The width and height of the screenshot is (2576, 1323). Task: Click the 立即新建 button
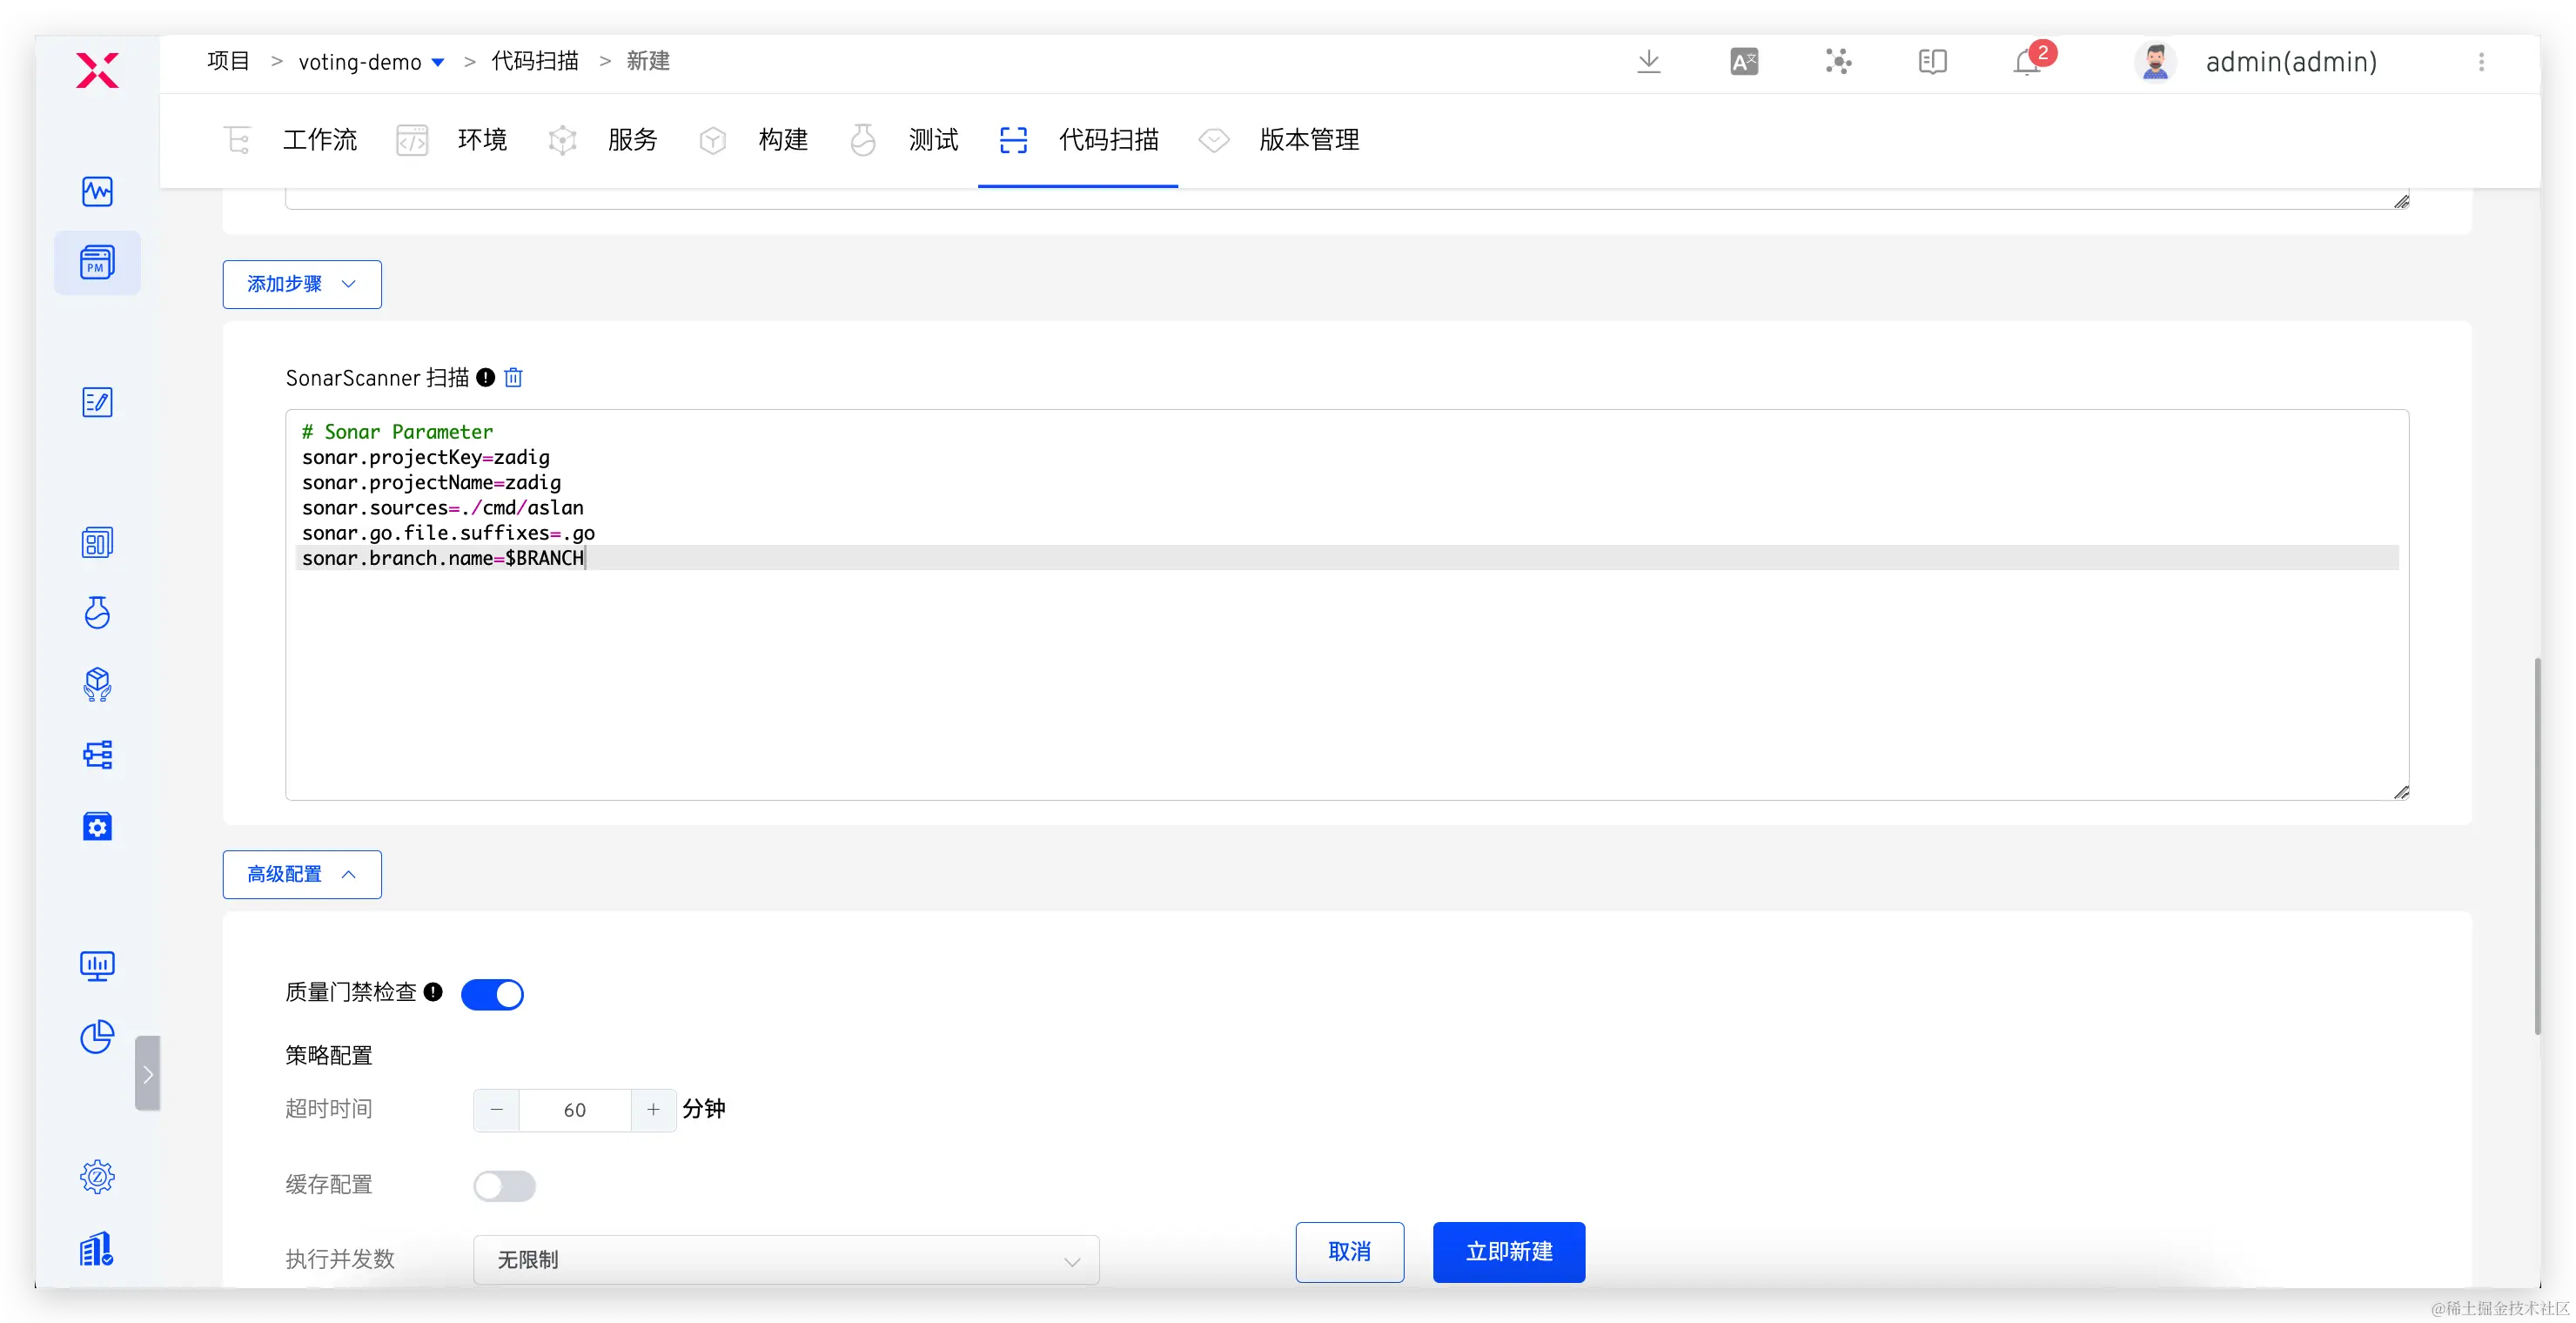tap(1508, 1252)
